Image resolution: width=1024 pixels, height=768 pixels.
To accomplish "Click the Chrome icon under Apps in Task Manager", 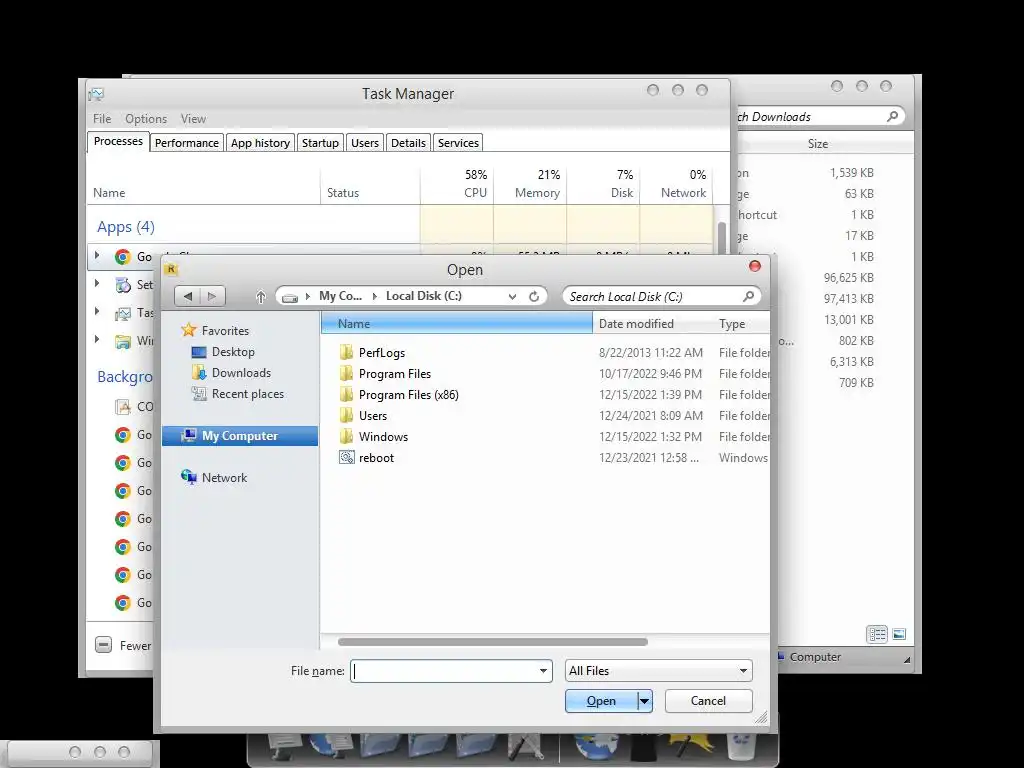I will coord(122,257).
